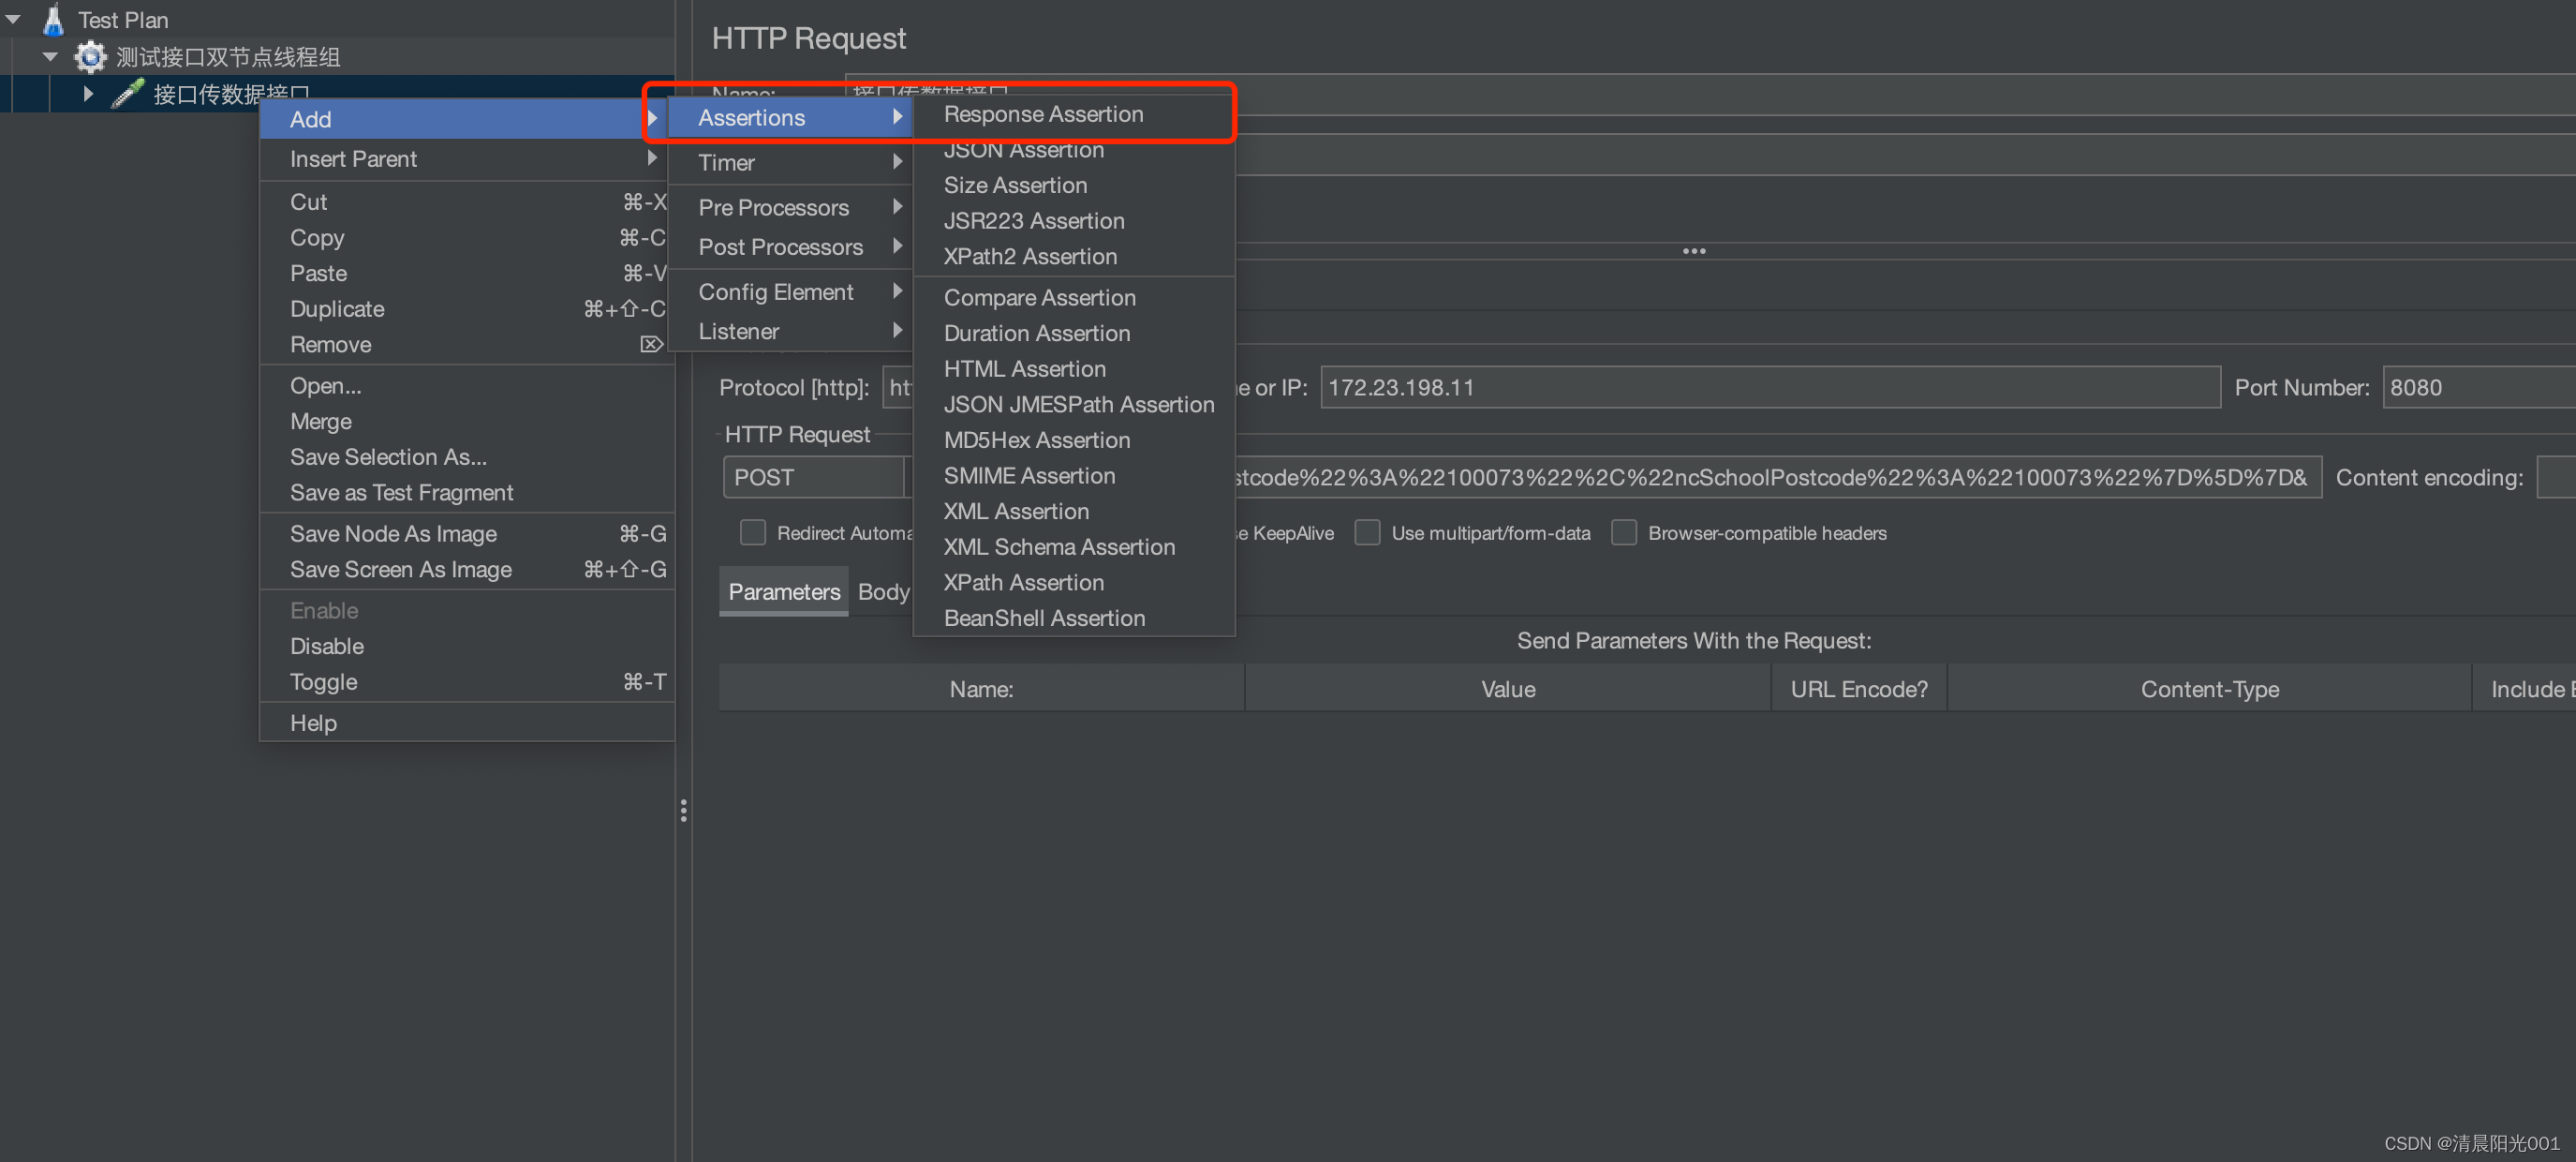Image resolution: width=2576 pixels, height=1162 pixels.
Task: Expand the HTTP sampler tree node
Action: click(x=88, y=94)
